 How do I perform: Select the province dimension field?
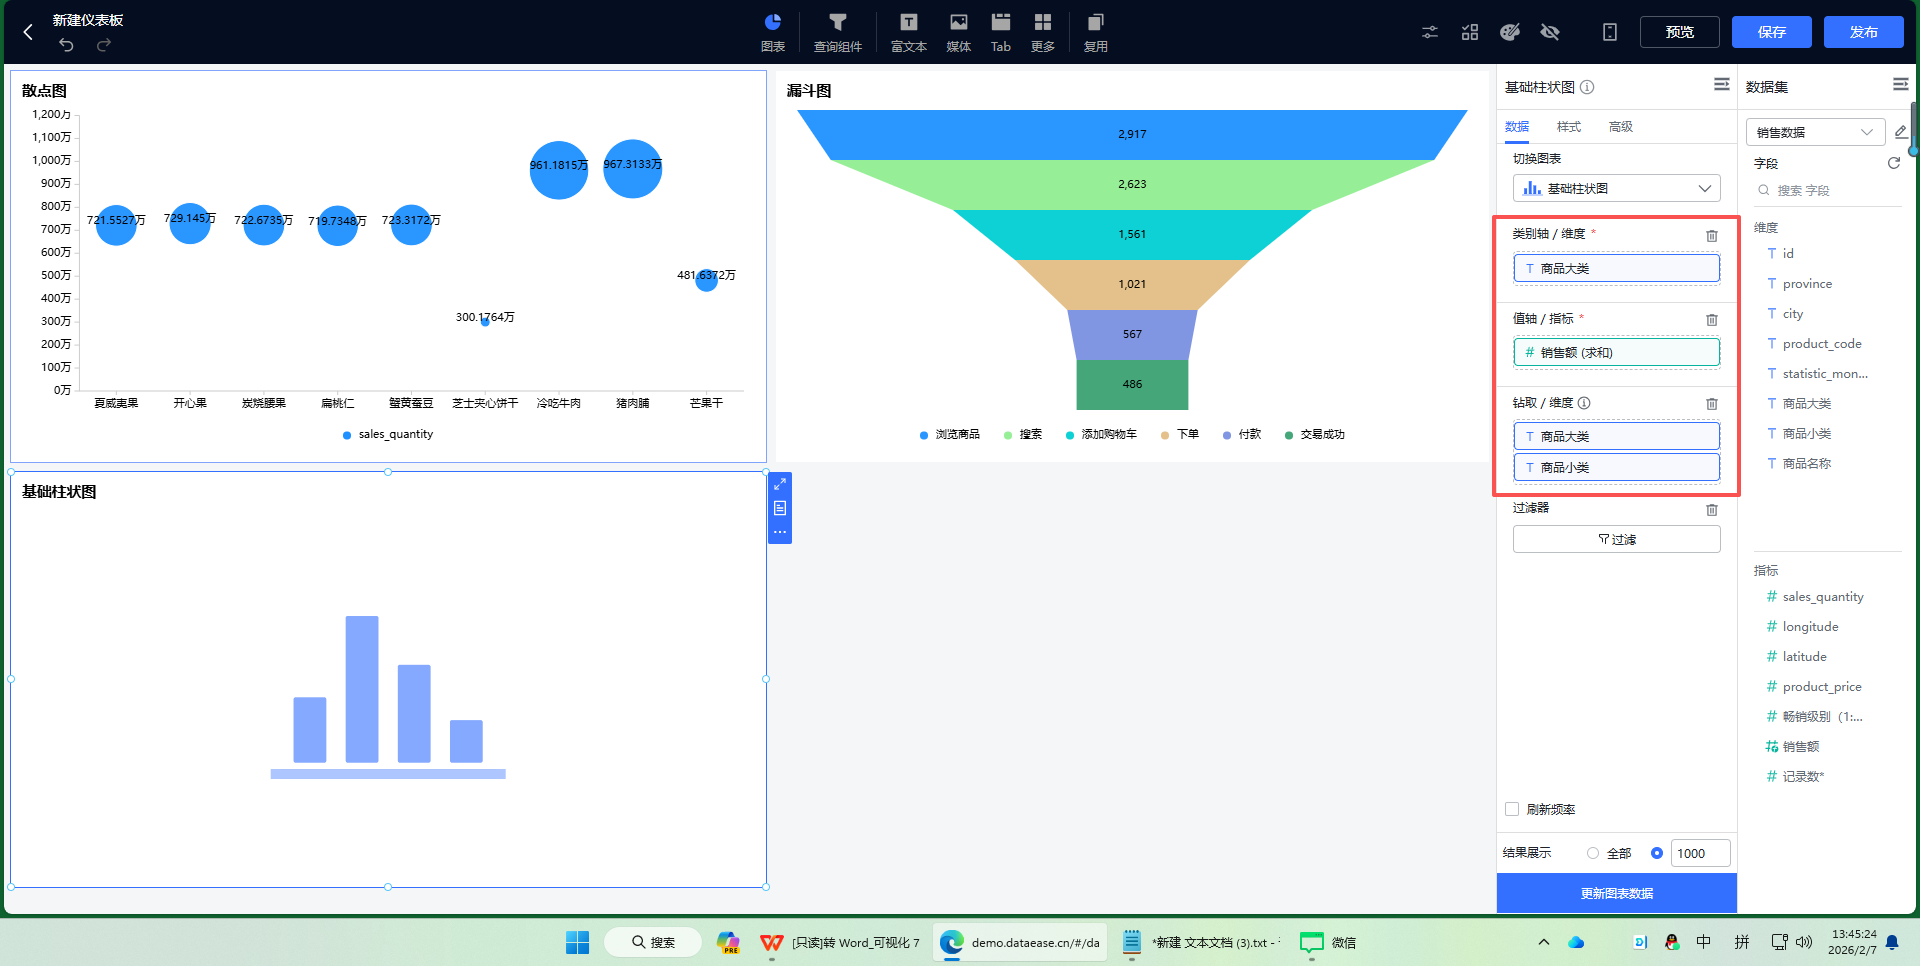click(x=1808, y=284)
